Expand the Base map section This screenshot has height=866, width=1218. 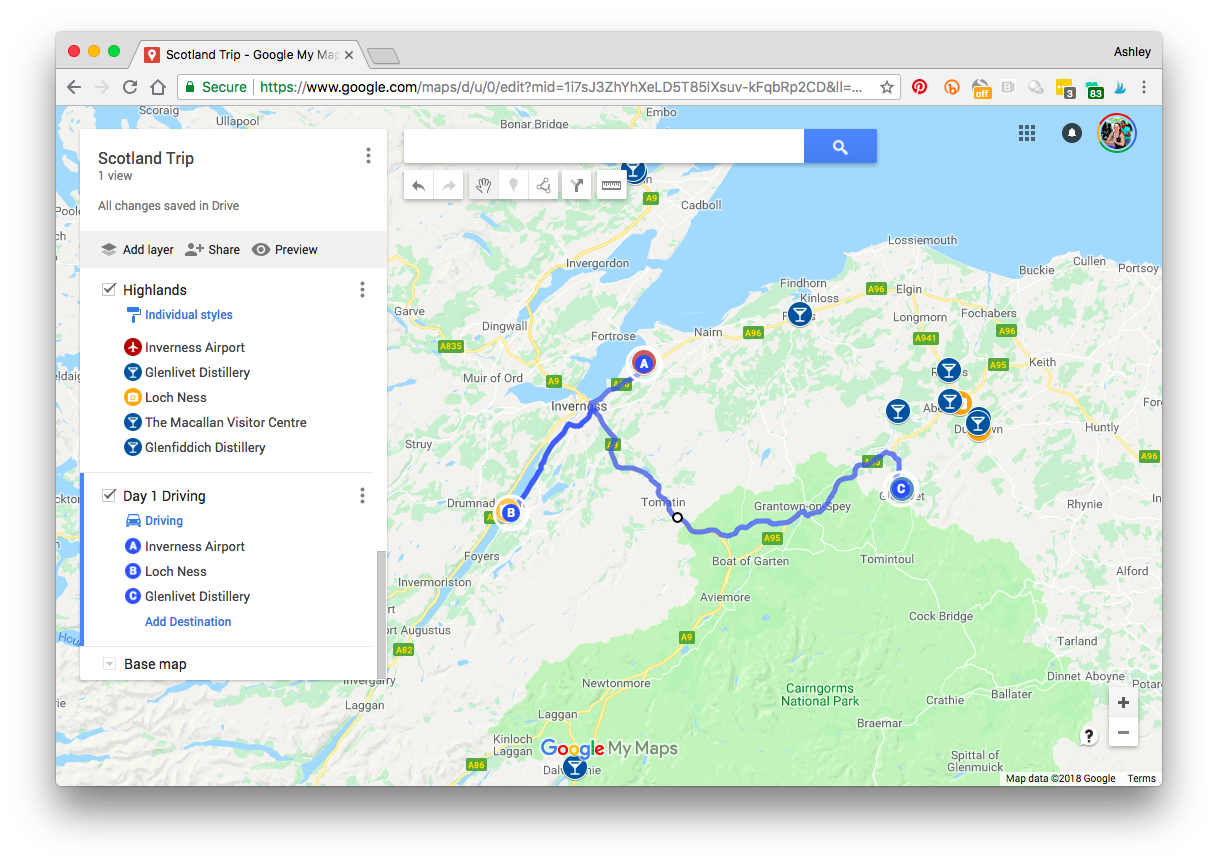pyautogui.click(x=110, y=664)
